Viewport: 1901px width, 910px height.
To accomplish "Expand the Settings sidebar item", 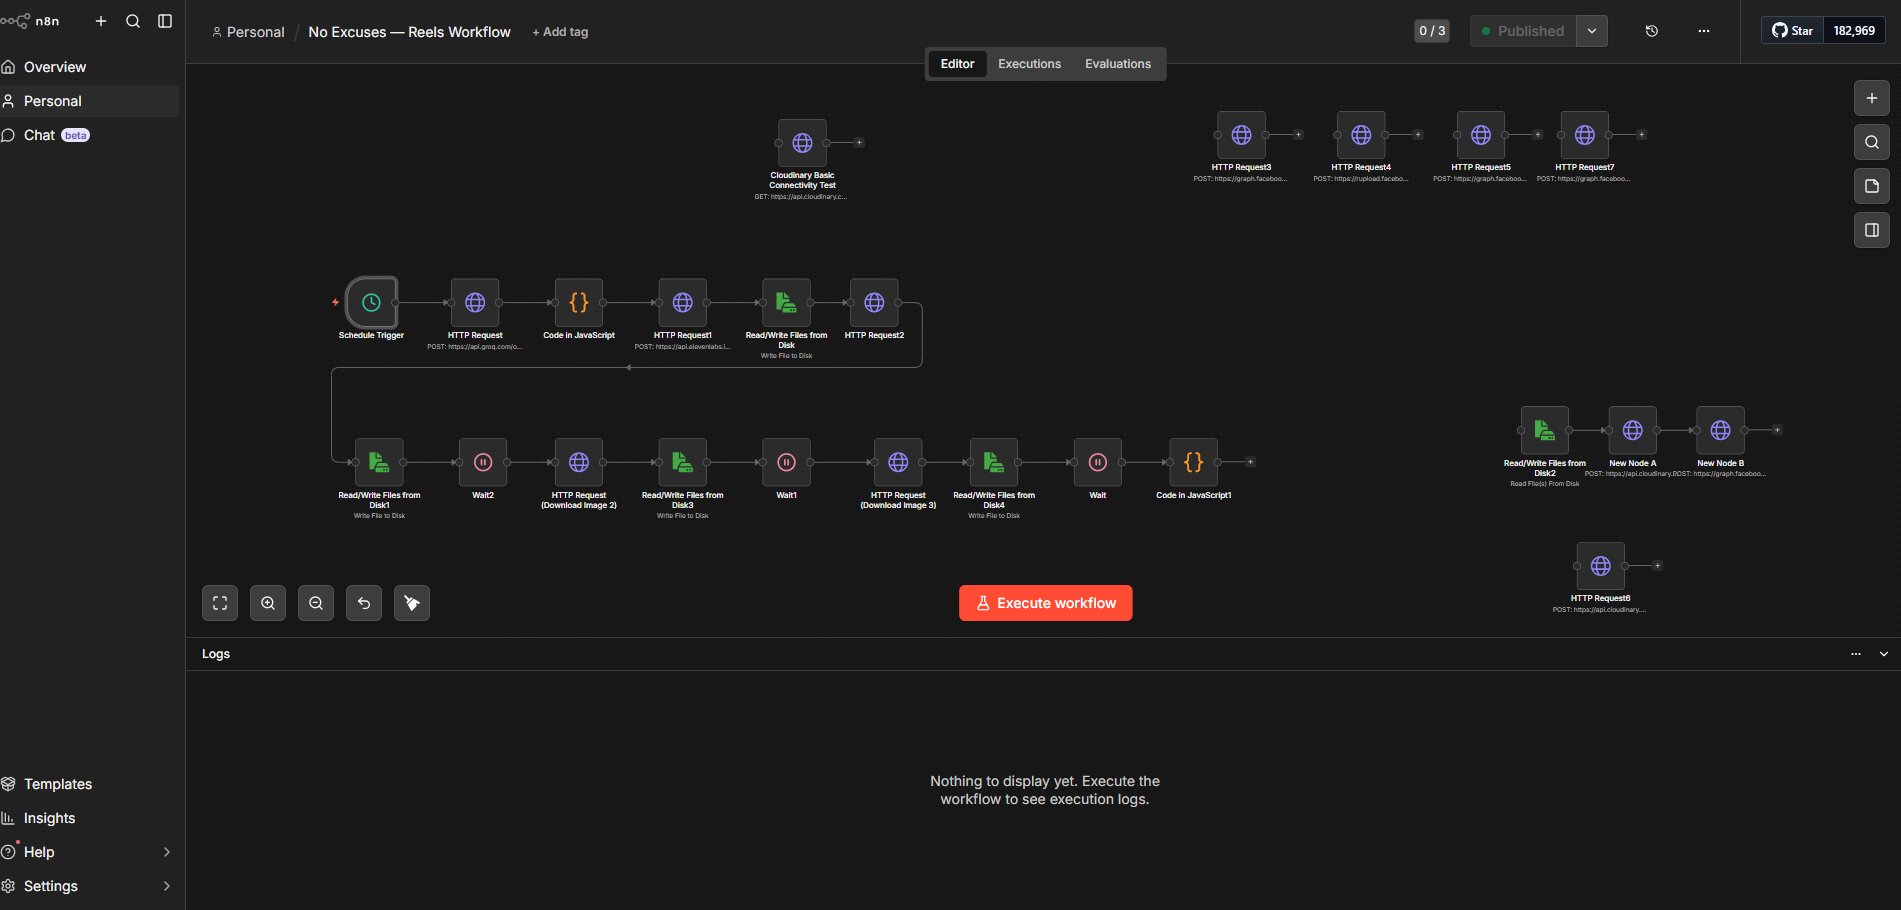I will pyautogui.click(x=166, y=886).
